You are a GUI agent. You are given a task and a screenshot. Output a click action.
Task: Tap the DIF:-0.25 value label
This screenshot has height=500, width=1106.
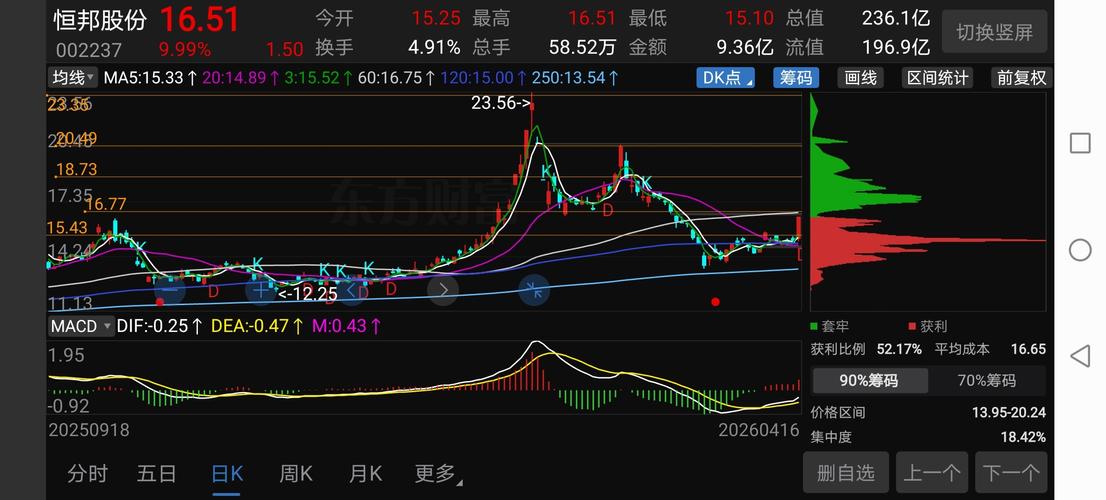point(159,326)
